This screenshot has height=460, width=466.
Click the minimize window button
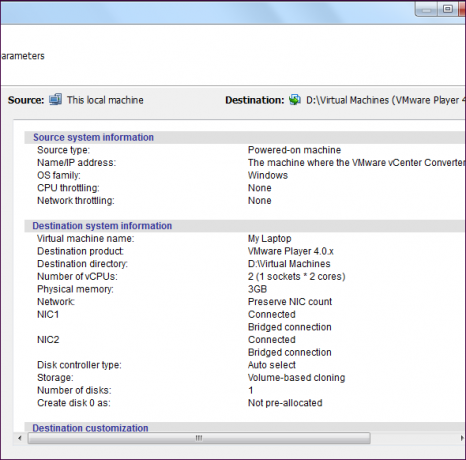427,9
